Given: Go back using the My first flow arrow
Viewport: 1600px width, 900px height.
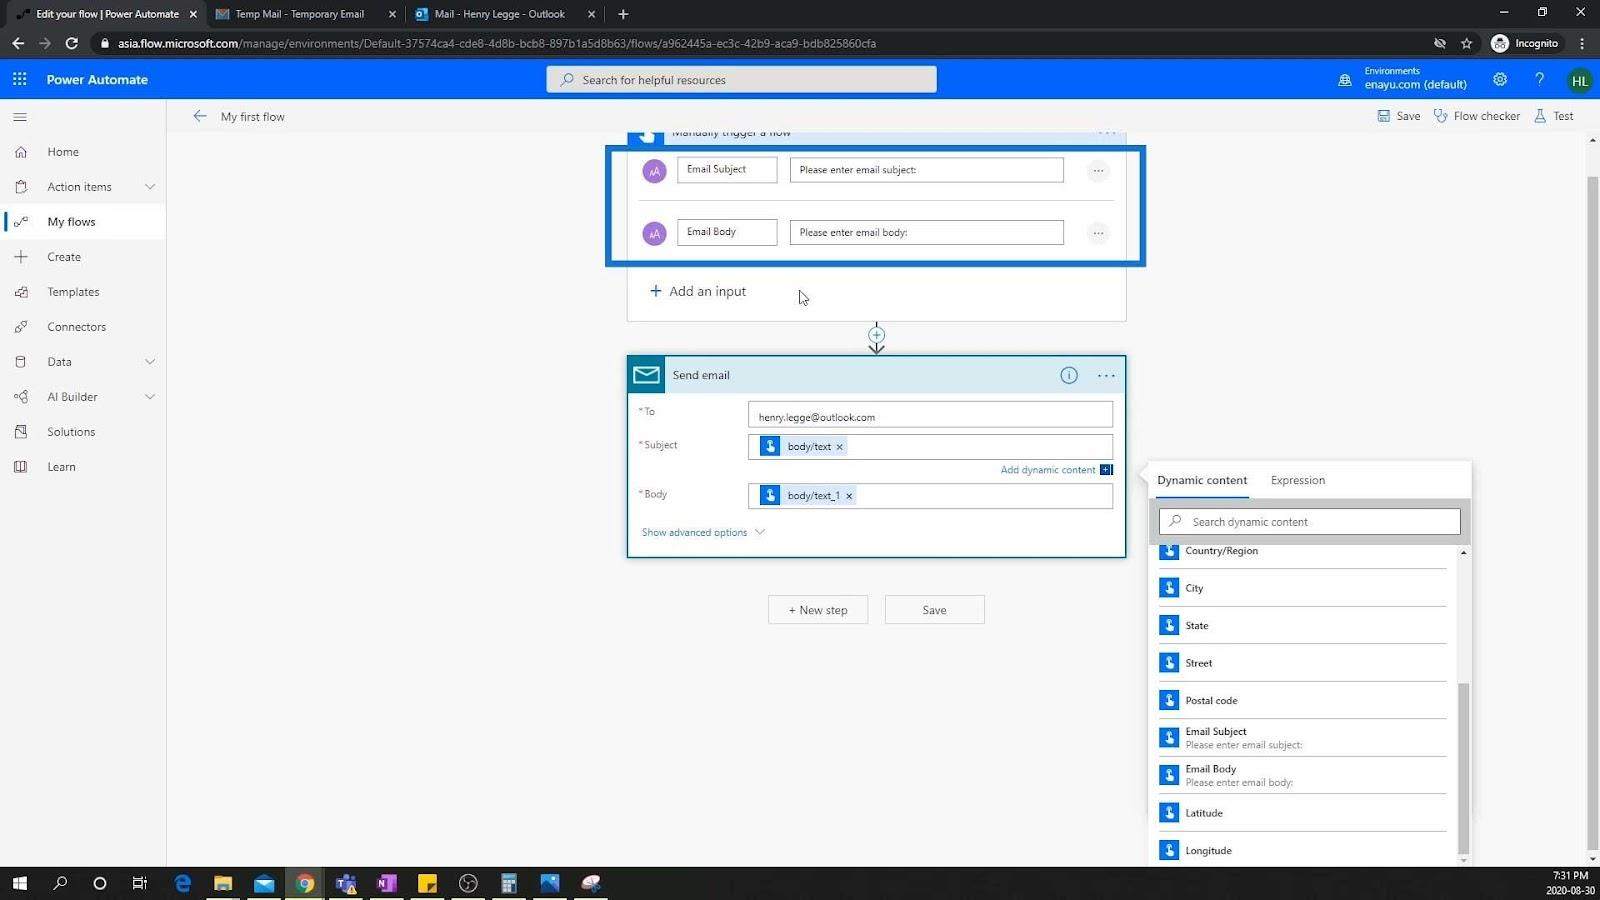Looking at the screenshot, I should pyautogui.click(x=200, y=116).
